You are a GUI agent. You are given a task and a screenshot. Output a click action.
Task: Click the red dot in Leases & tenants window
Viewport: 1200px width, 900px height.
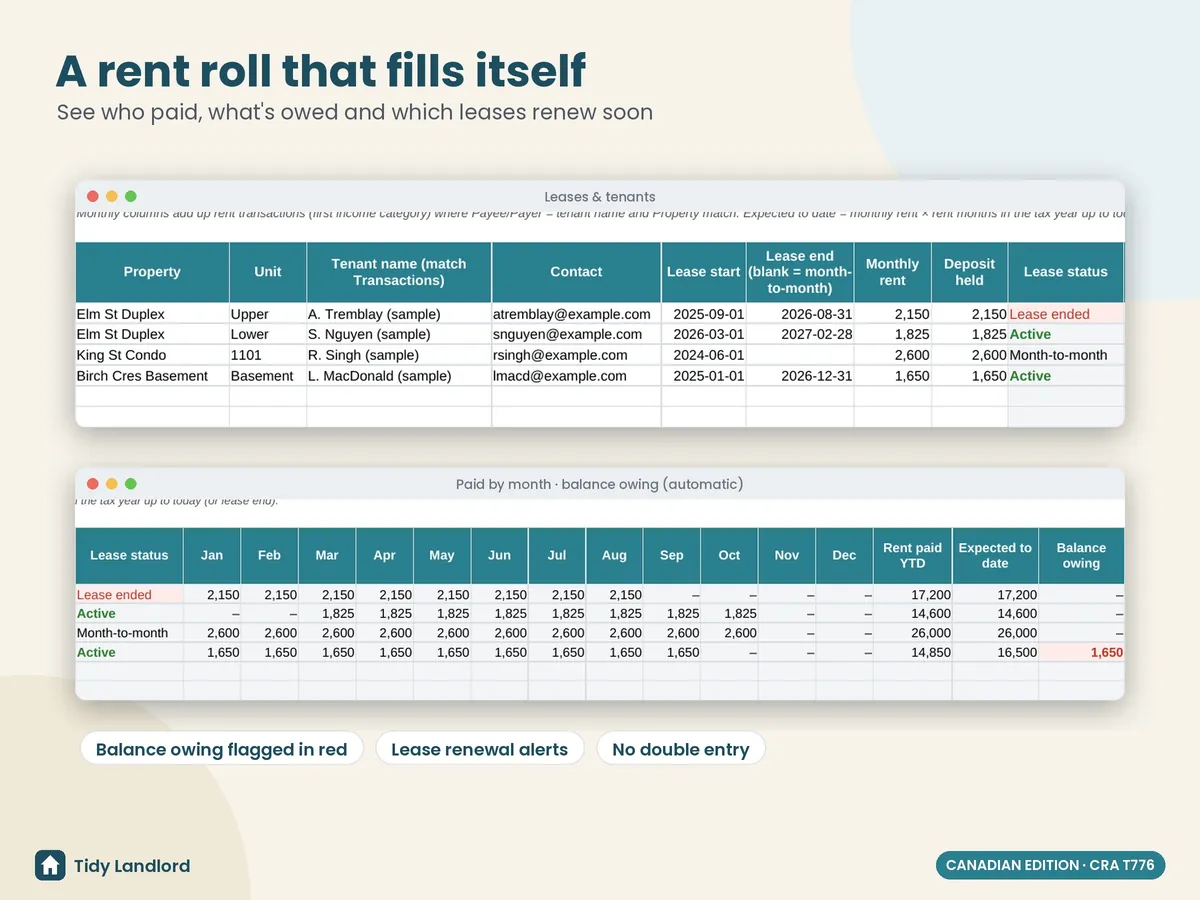pyautogui.click(x=93, y=197)
